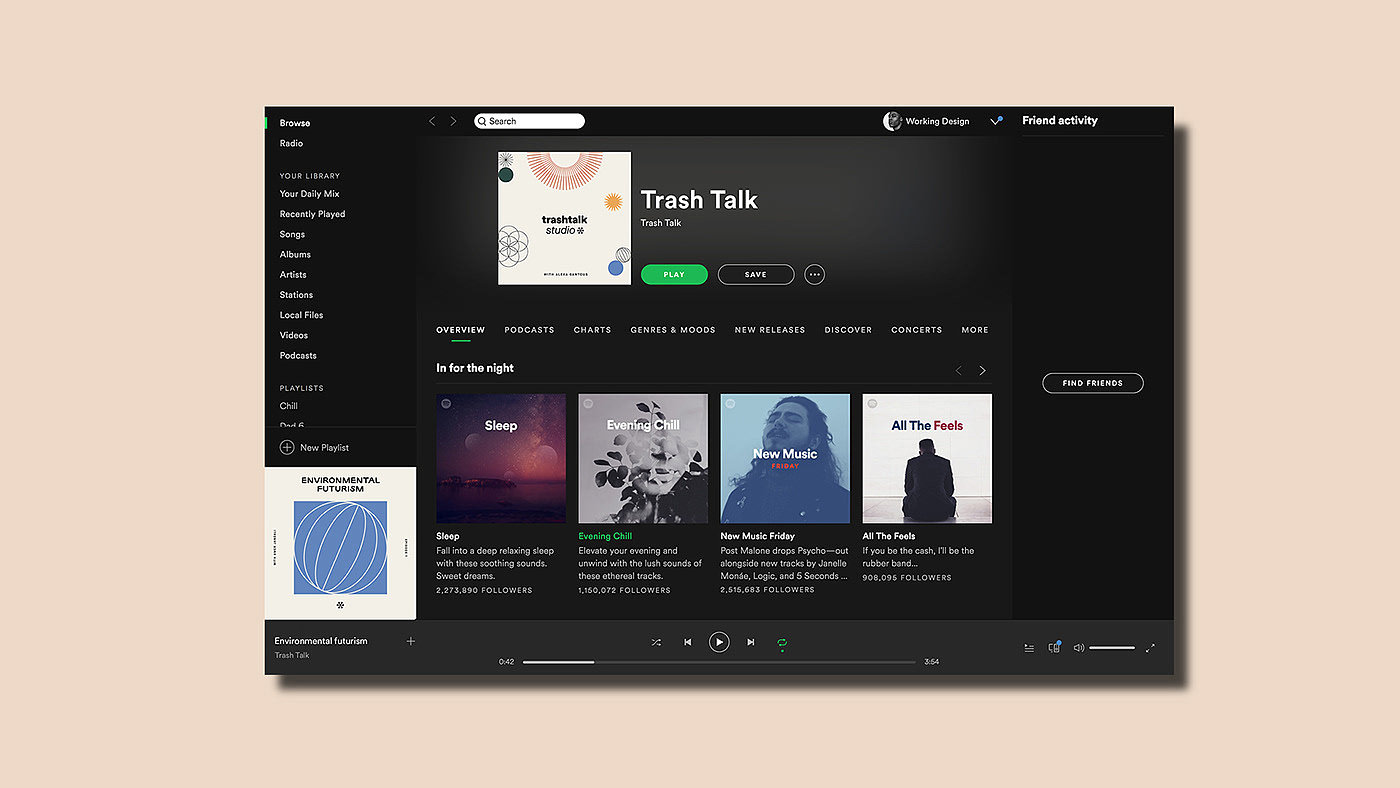
Task: Click the FIND FRIENDS button
Action: click(x=1092, y=383)
